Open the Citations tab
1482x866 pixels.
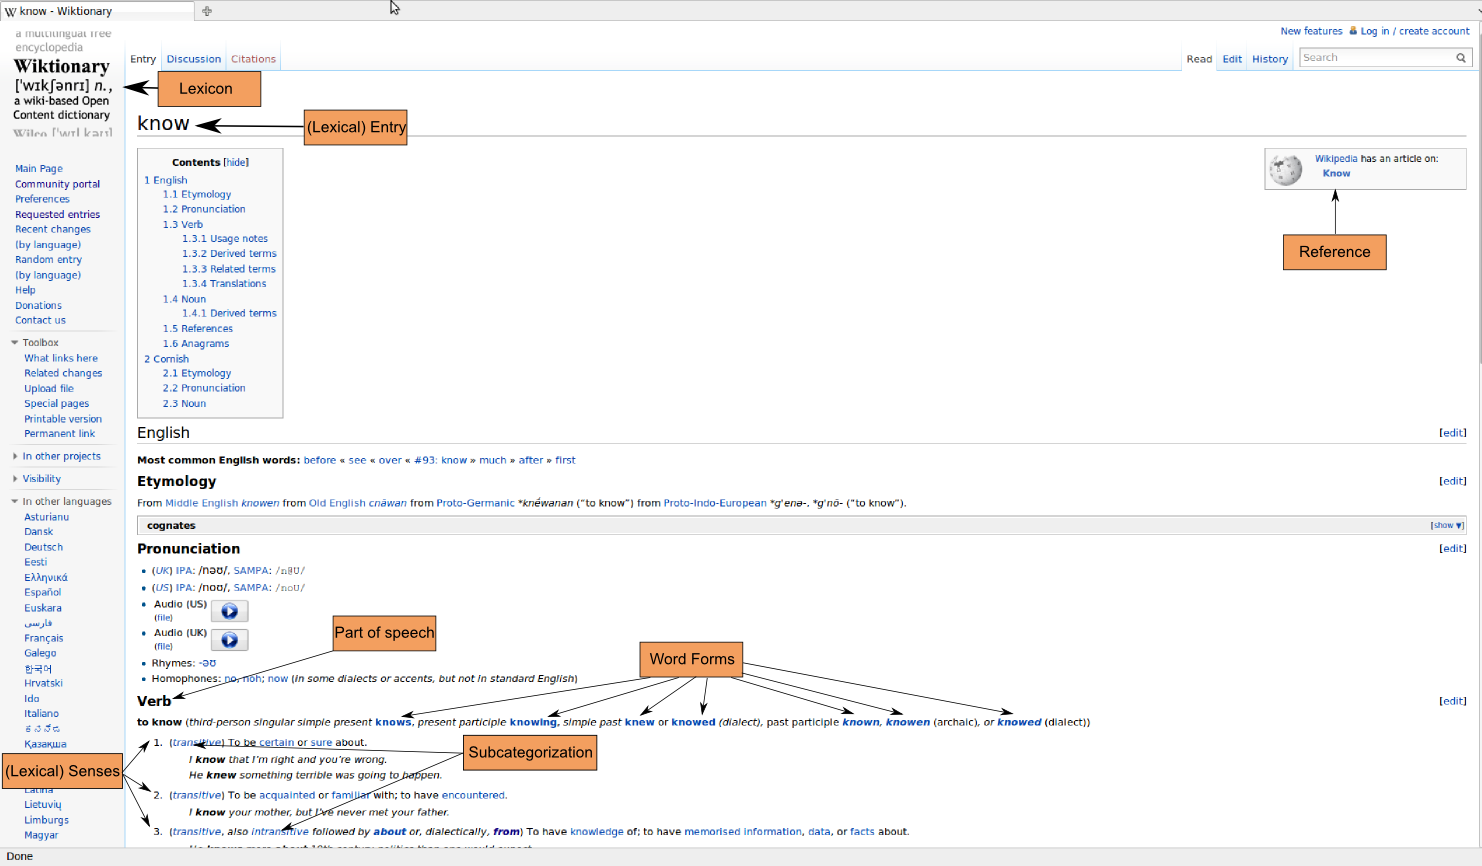(x=253, y=59)
